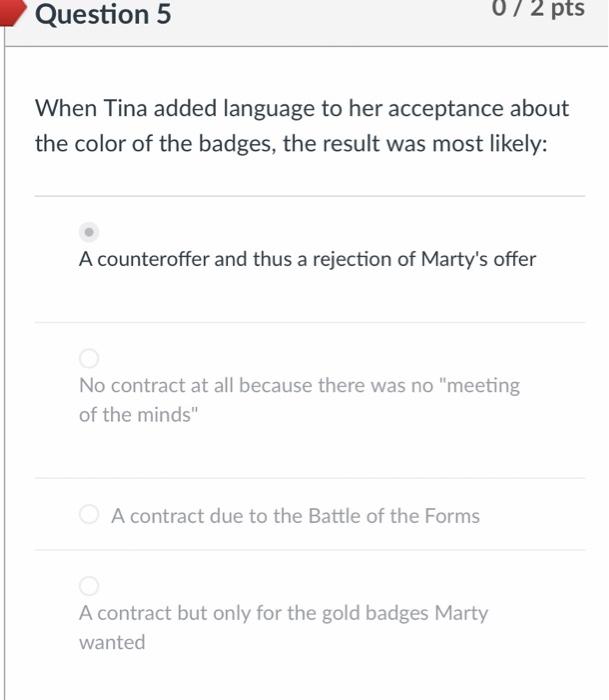Select the 'Battle of the Forms' radio button
The width and height of the screenshot is (609, 700).
coord(89,514)
